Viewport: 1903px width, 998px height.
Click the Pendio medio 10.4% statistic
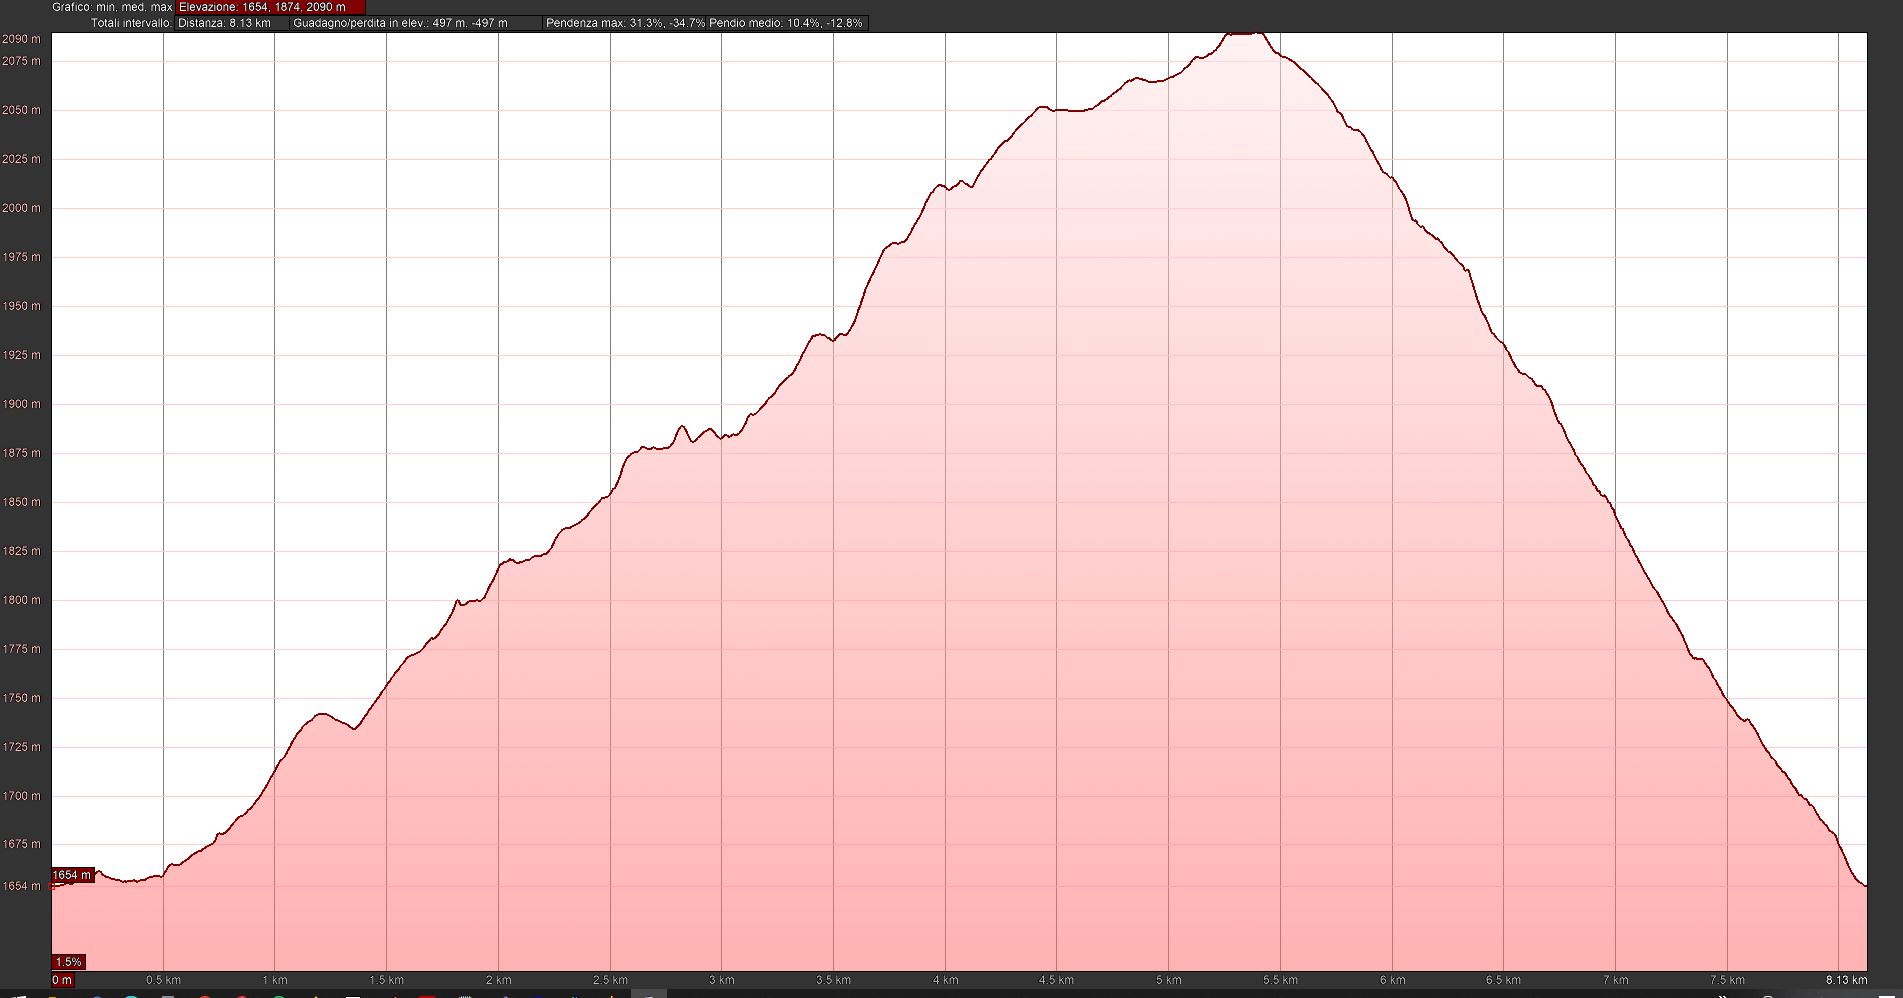tap(786, 23)
